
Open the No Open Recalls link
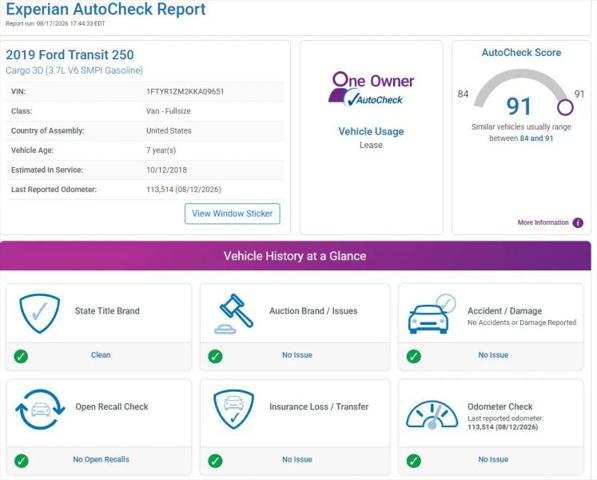click(x=101, y=459)
